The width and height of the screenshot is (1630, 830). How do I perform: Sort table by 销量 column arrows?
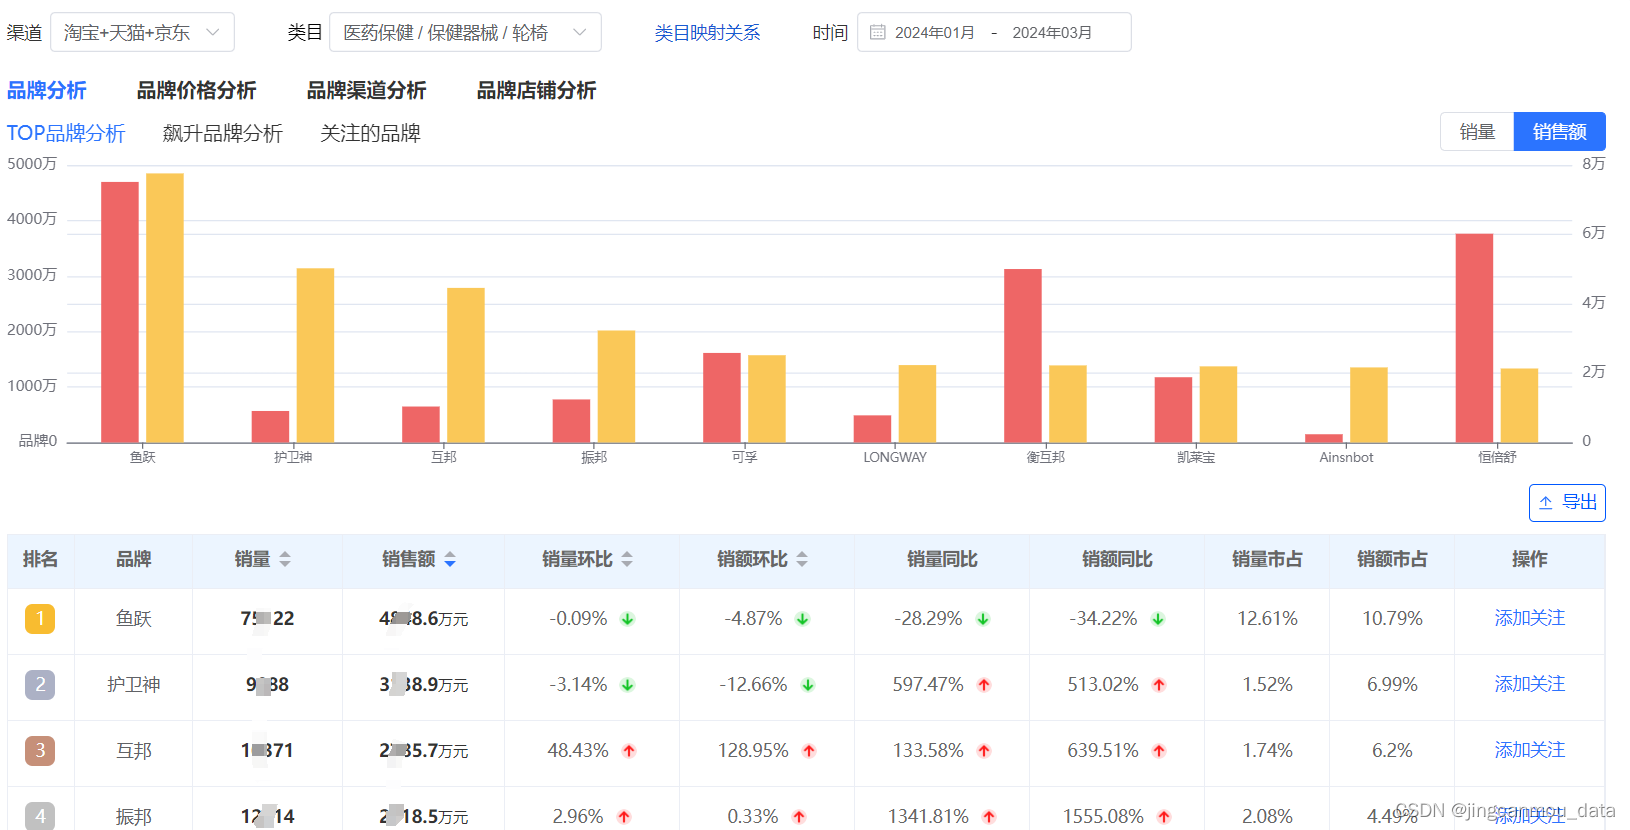tap(285, 559)
